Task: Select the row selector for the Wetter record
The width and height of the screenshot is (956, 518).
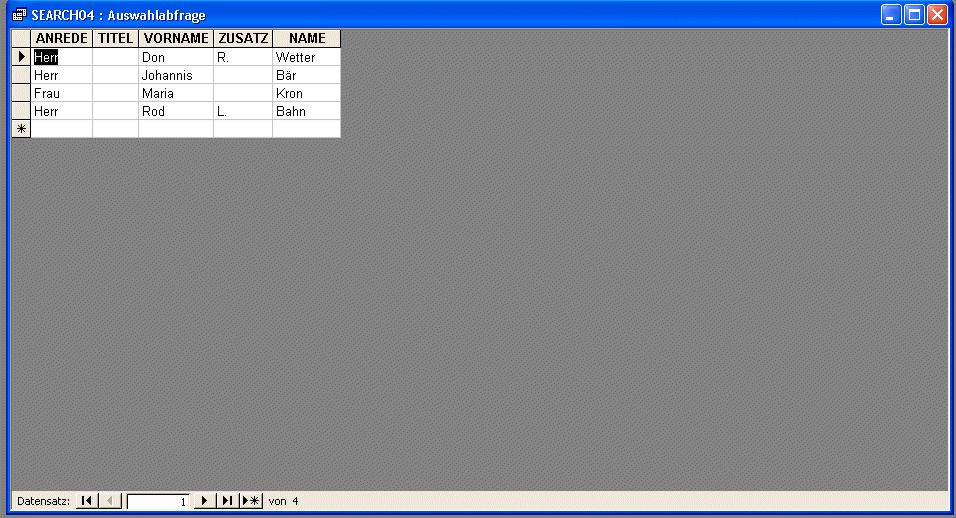Action: tap(21, 57)
